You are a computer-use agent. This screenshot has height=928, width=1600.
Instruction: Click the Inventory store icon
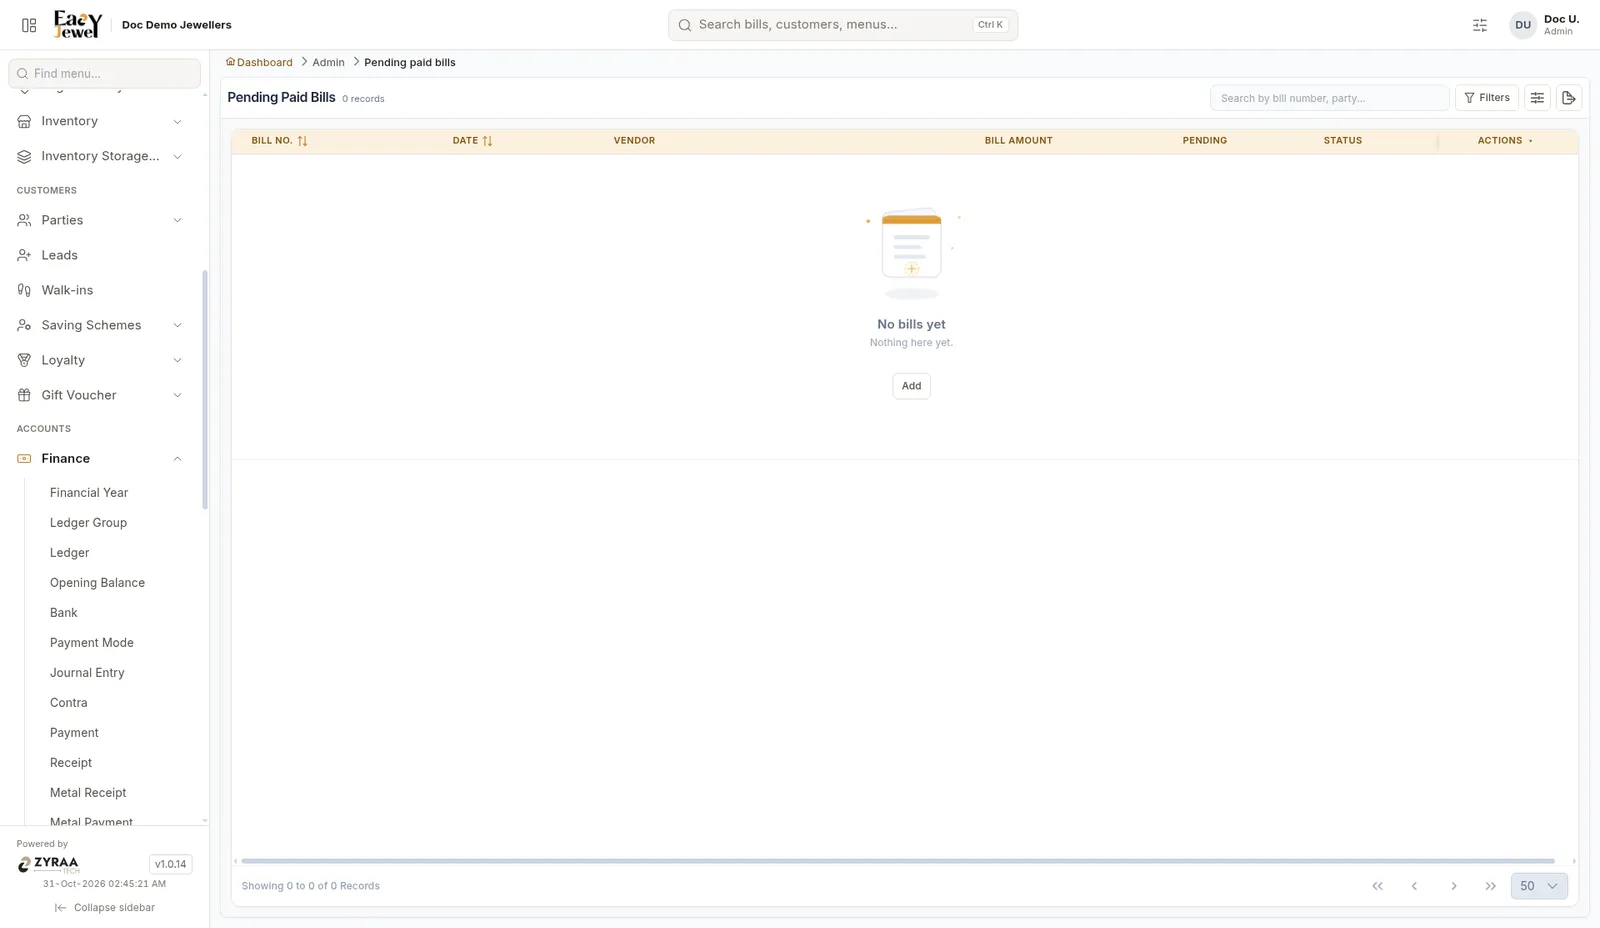[x=24, y=121]
